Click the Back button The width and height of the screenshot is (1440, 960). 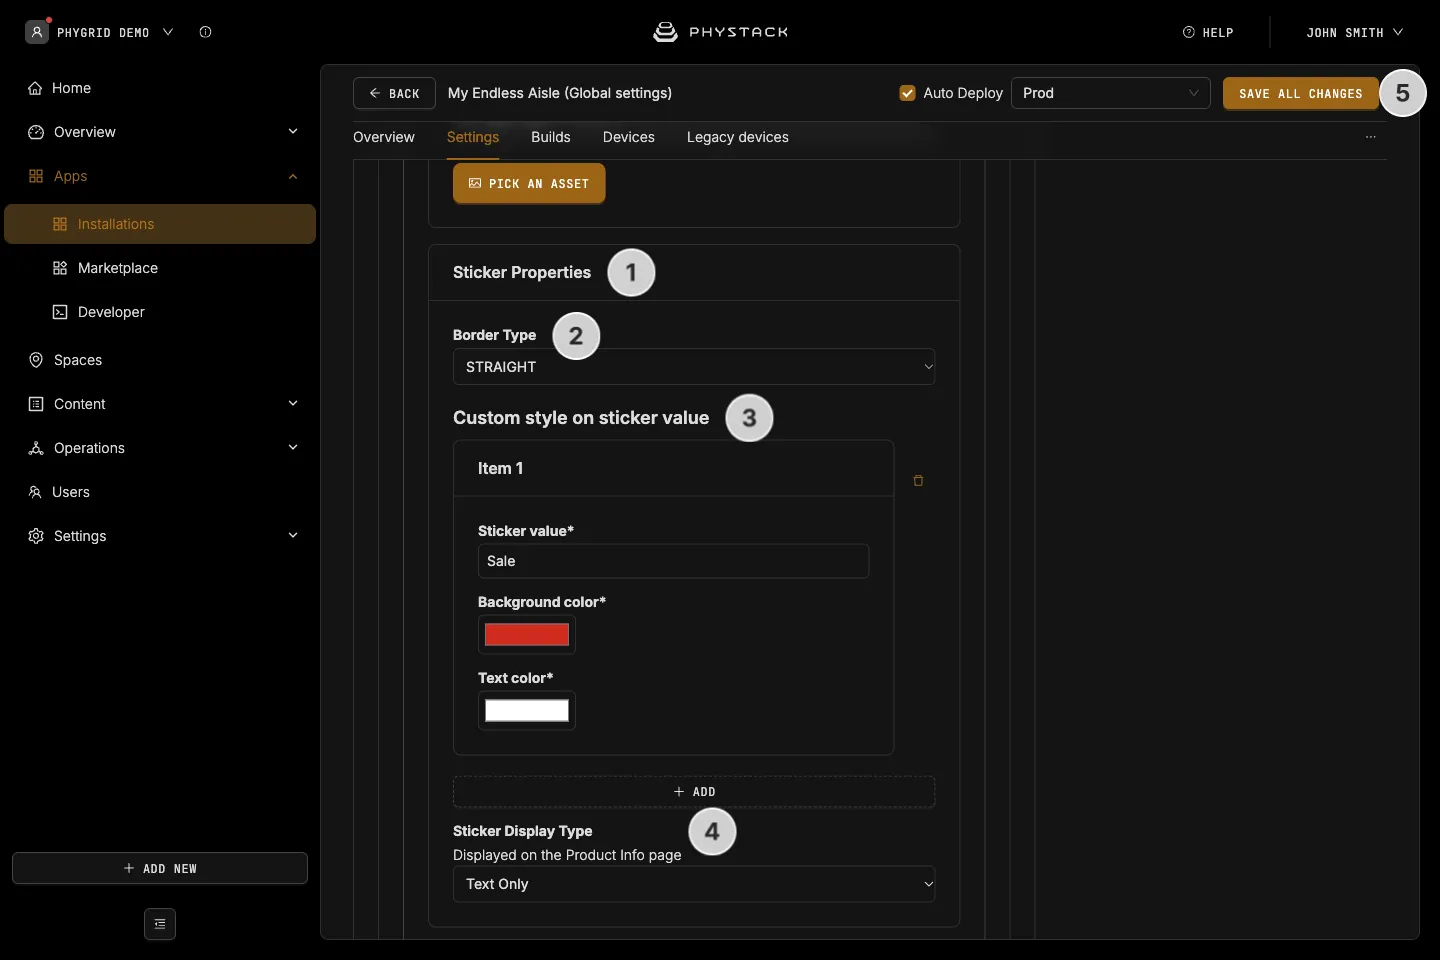click(x=394, y=93)
